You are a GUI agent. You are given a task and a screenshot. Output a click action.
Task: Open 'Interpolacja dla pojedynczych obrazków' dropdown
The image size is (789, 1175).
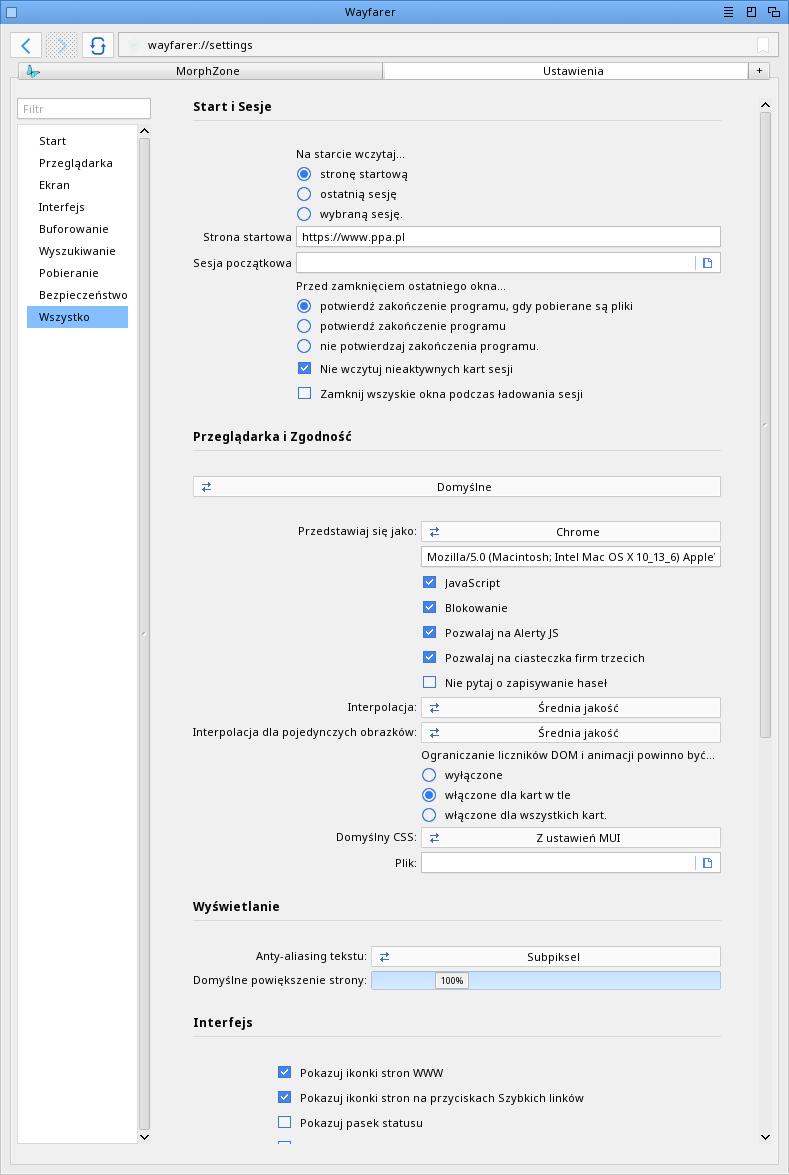coord(571,732)
